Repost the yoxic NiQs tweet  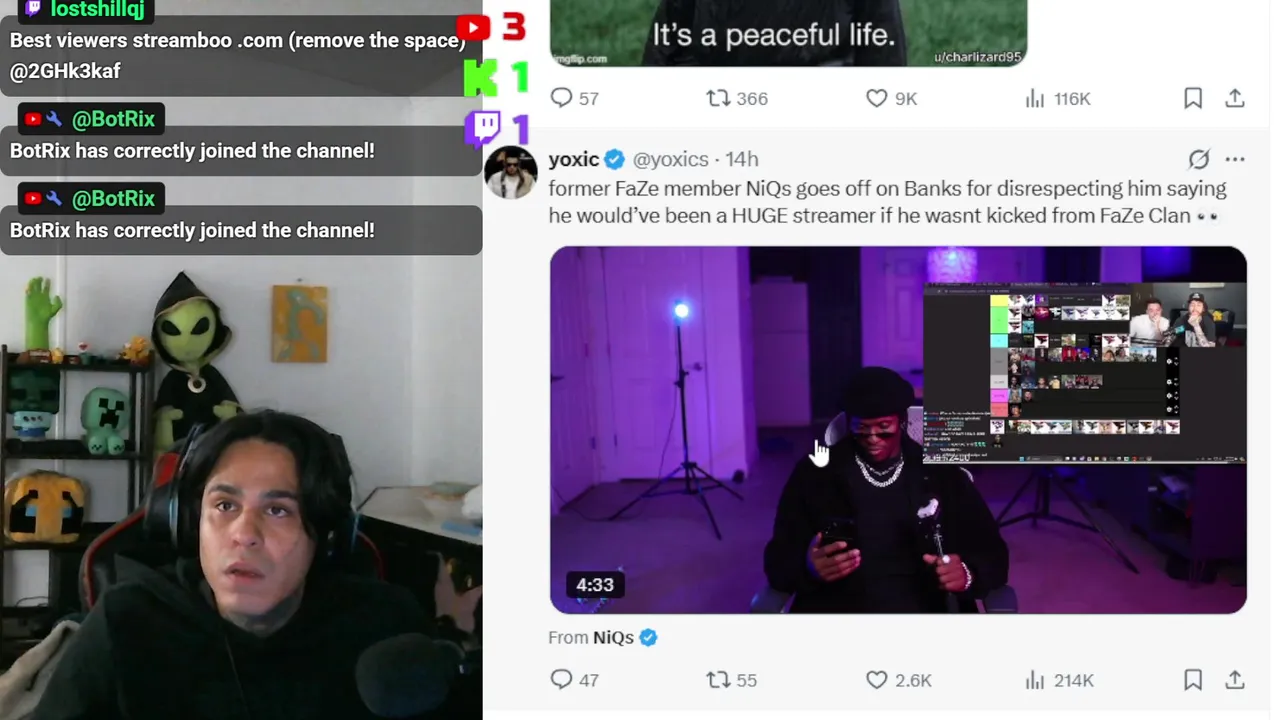(x=731, y=680)
